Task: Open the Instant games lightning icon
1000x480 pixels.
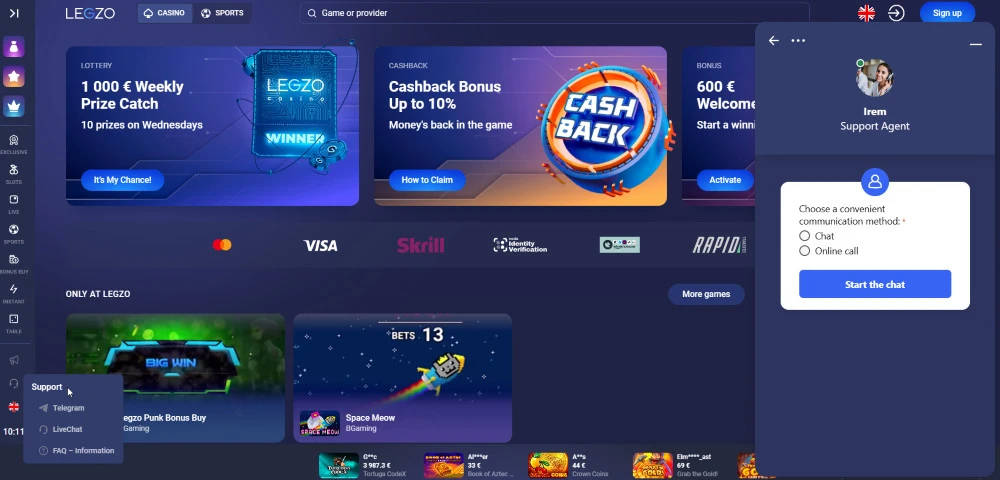Action: coord(13,293)
